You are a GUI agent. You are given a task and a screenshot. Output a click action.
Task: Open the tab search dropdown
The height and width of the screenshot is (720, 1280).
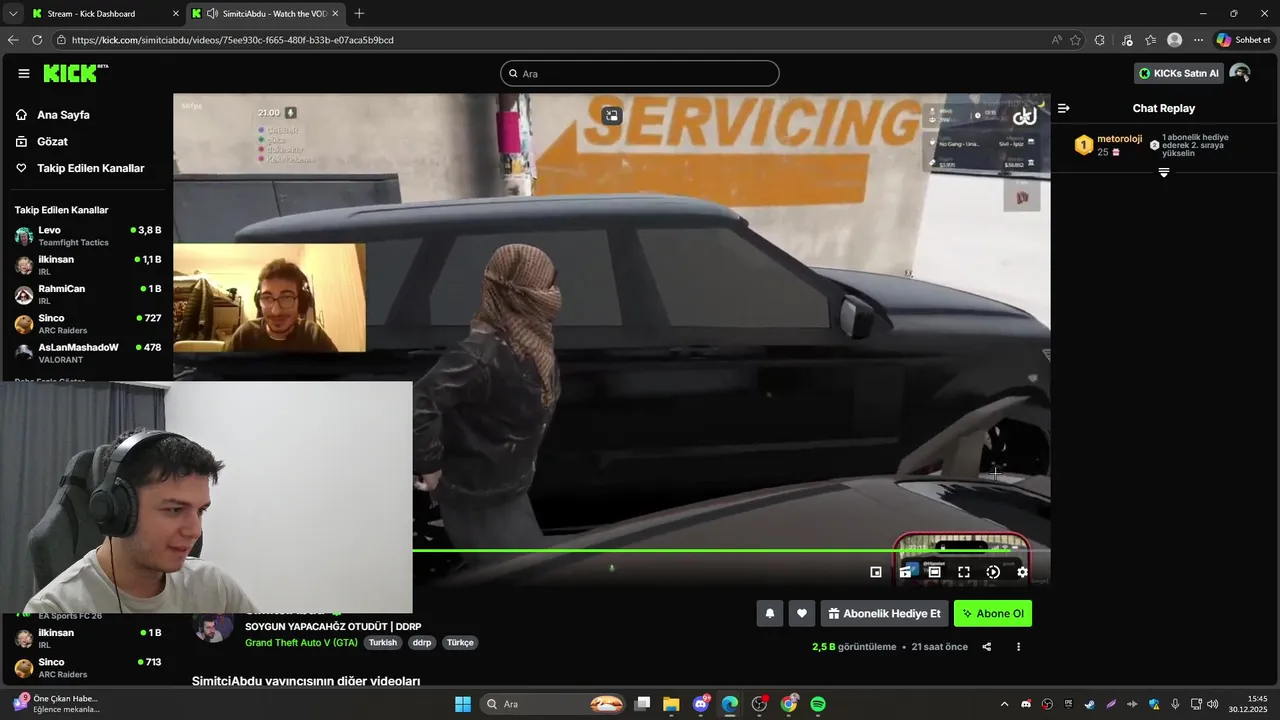13,13
